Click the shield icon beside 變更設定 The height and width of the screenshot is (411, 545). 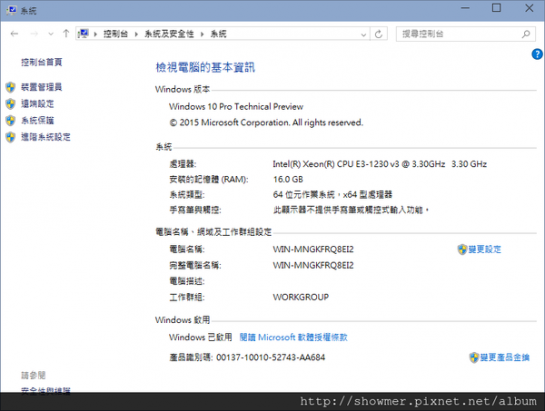(x=462, y=249)
